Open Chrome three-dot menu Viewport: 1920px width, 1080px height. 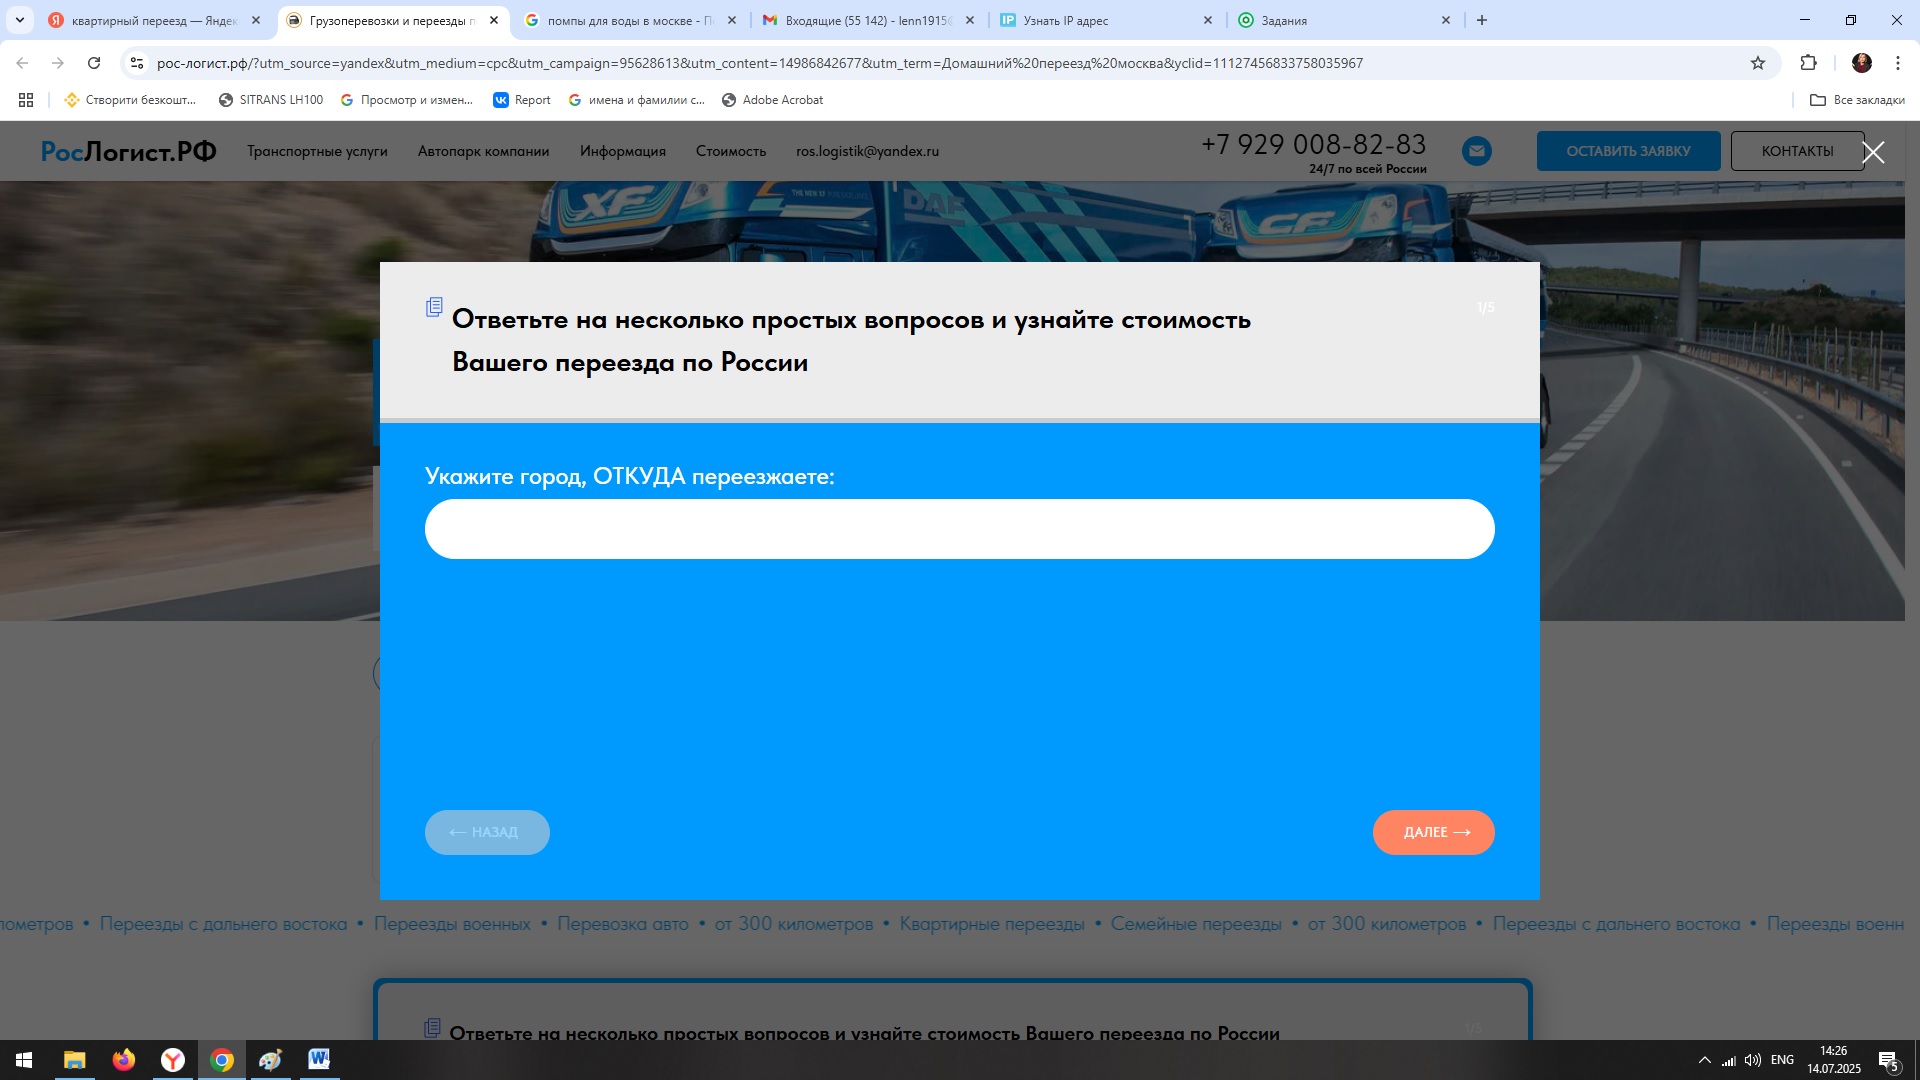pos(1898,63)
